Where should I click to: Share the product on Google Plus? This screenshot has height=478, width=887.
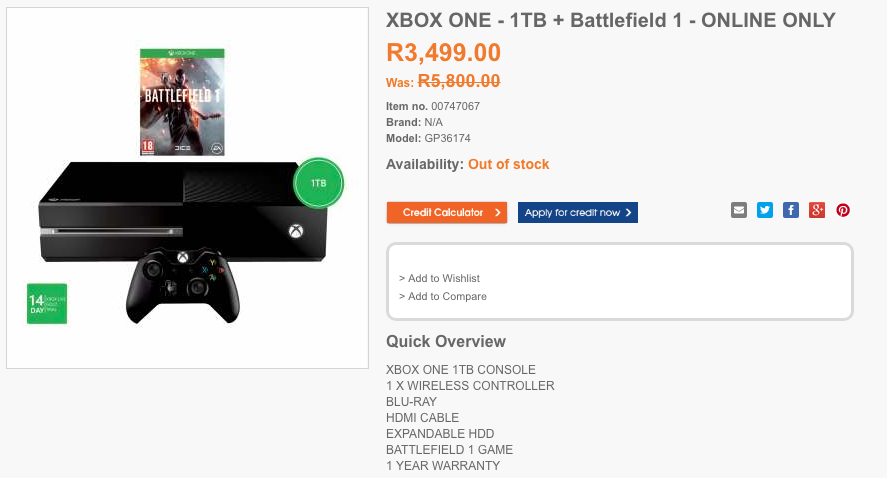pos(817,210)
